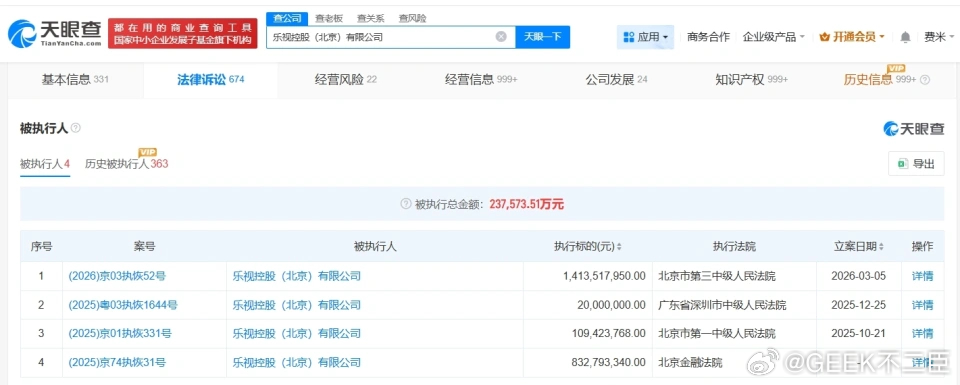The height and width of the screenshot is (385, 960).
Task: Select the 查风险 search tab
Action: (x=412, y=18)
